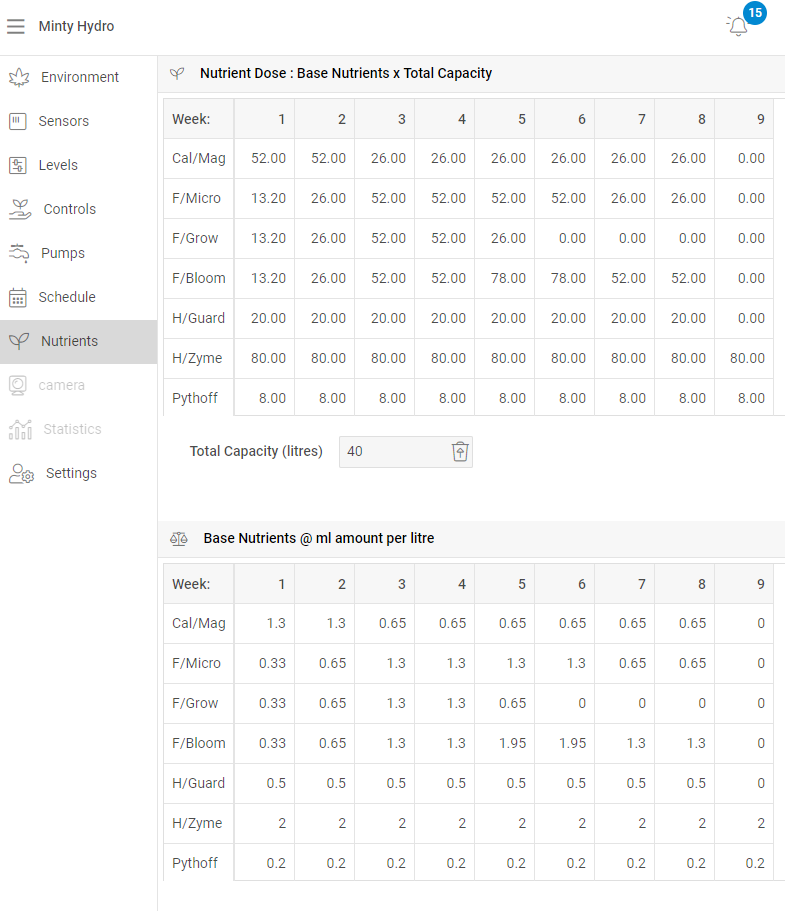
Task: Select the camera menu item
Action: tap(61, 385)
